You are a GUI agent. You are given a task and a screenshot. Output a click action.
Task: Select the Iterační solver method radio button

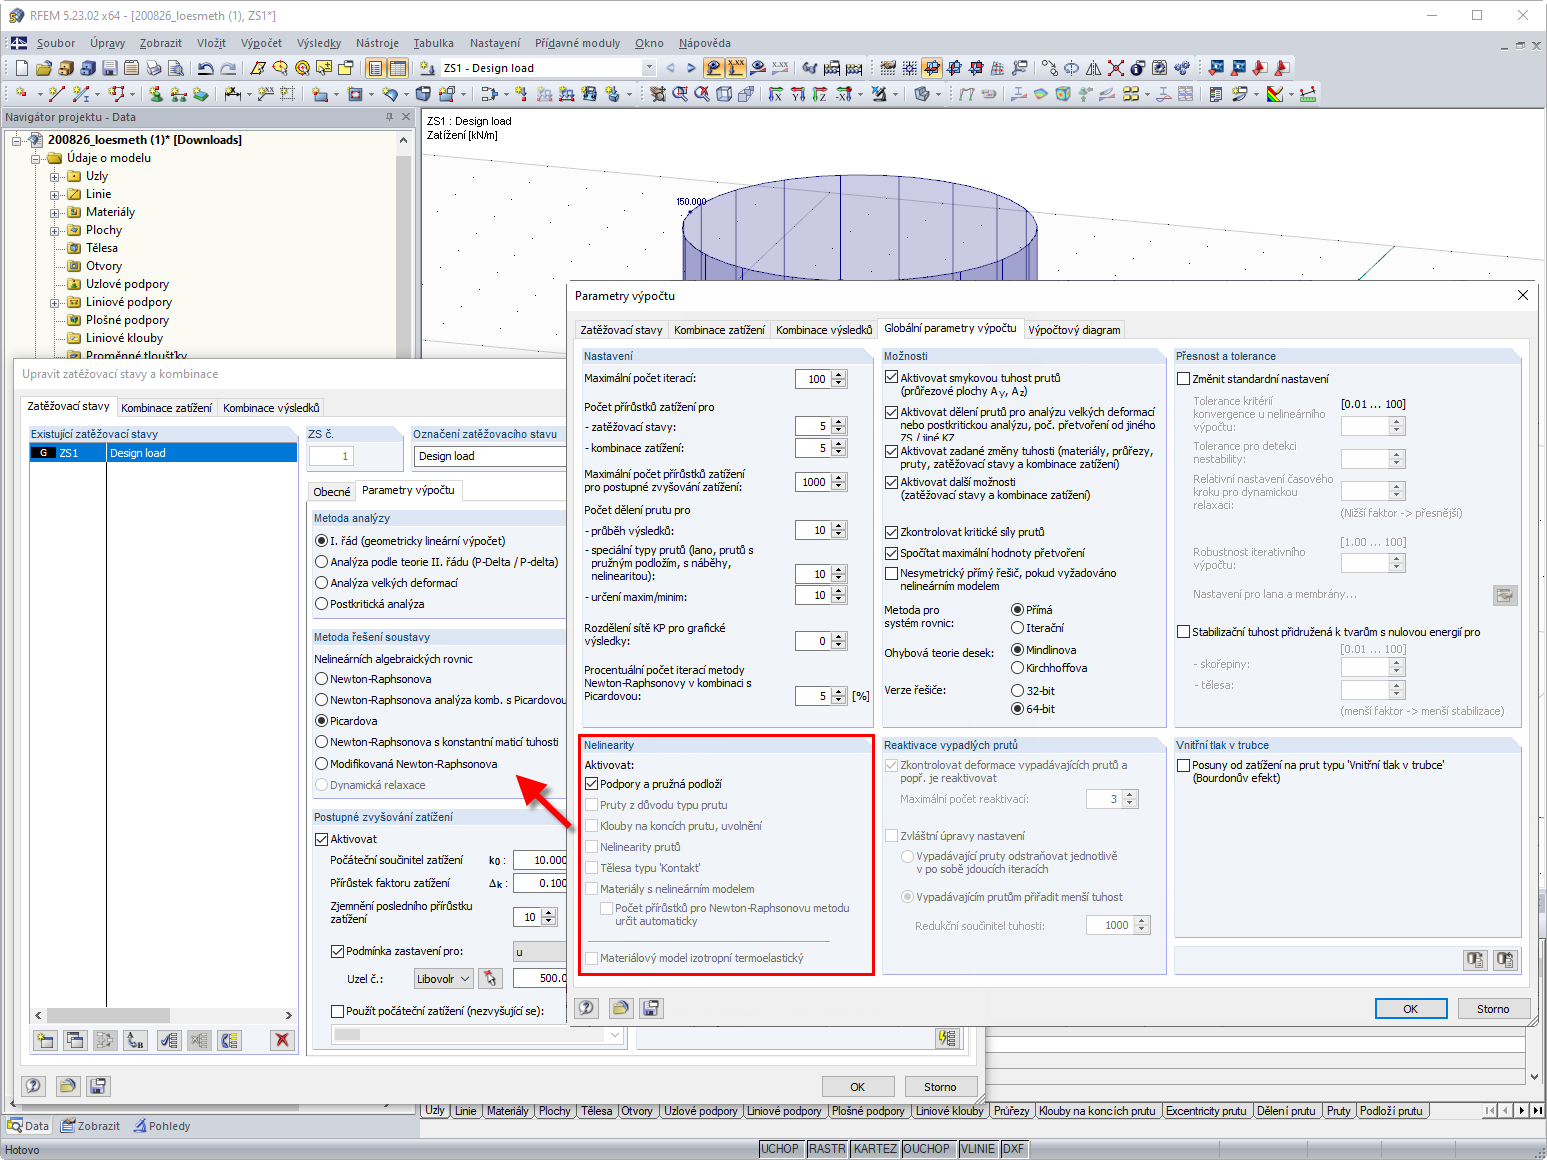pyautogui.click(x=1018, y=628)
